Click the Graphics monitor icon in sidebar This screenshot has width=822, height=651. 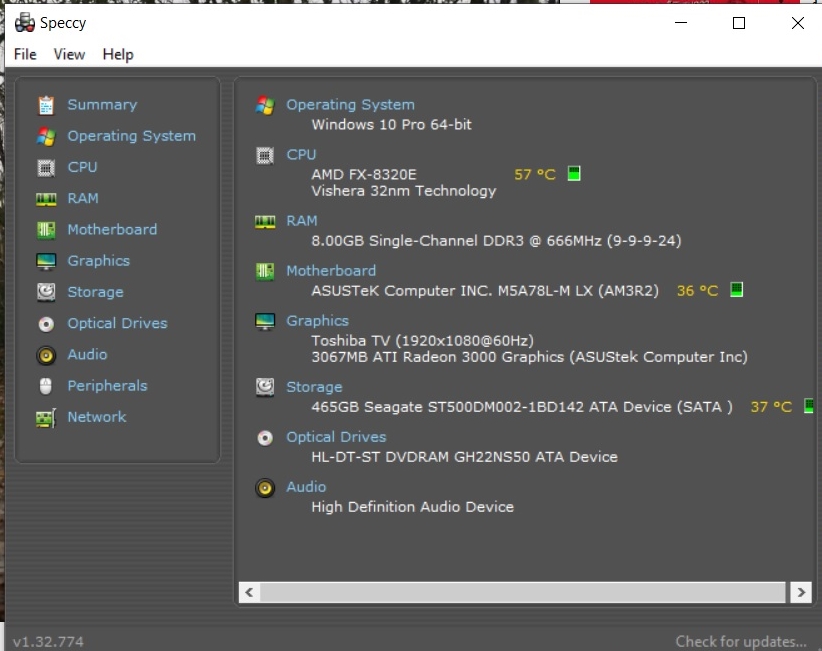(46, 261)
